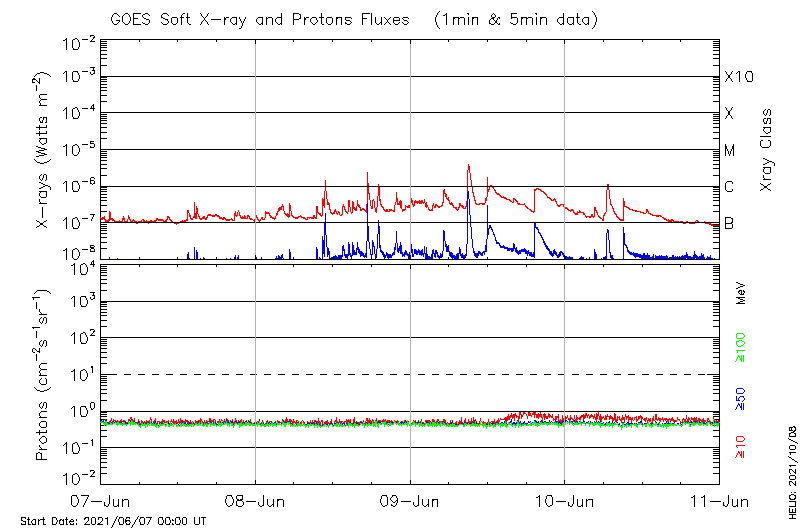Click the B X-ray class label
This screenshot has height=530, width=800.
click(729, 223)
